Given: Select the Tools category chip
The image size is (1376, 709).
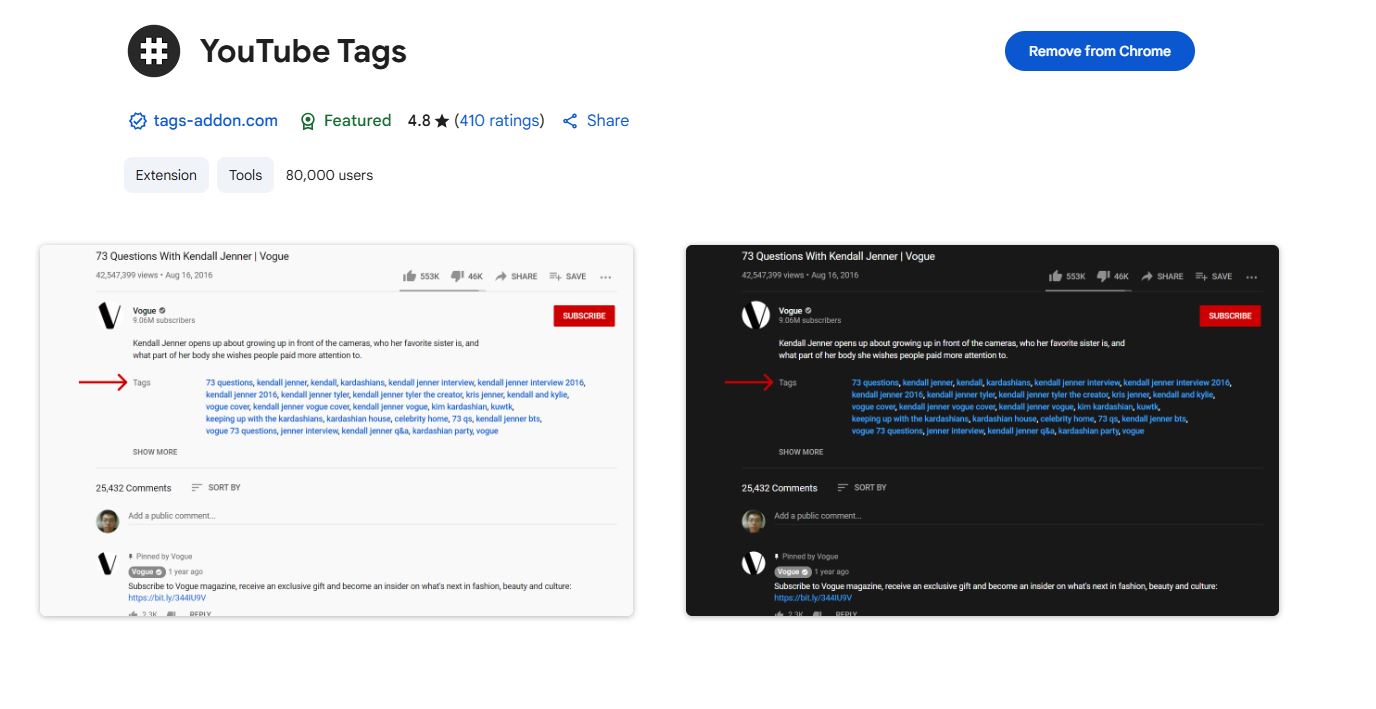Looking at the screenshot, I should (x=245, y=174).
